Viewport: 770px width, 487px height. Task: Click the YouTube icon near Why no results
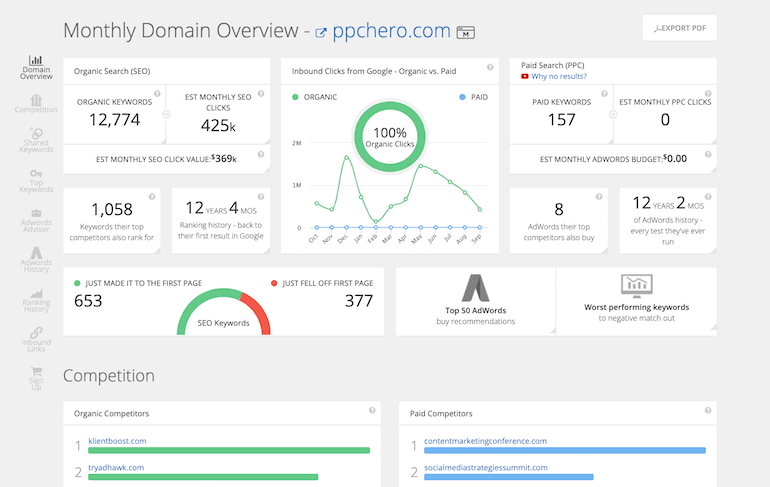(x=524, y=77)
